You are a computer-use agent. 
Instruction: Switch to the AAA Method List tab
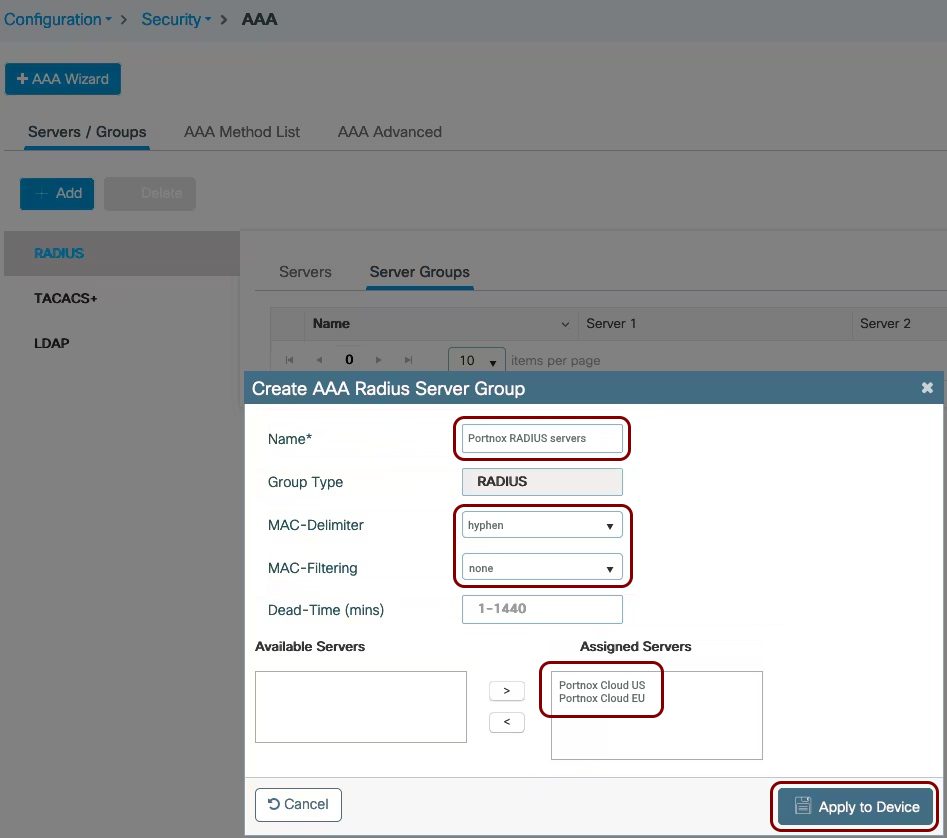(x=242, y=132)
